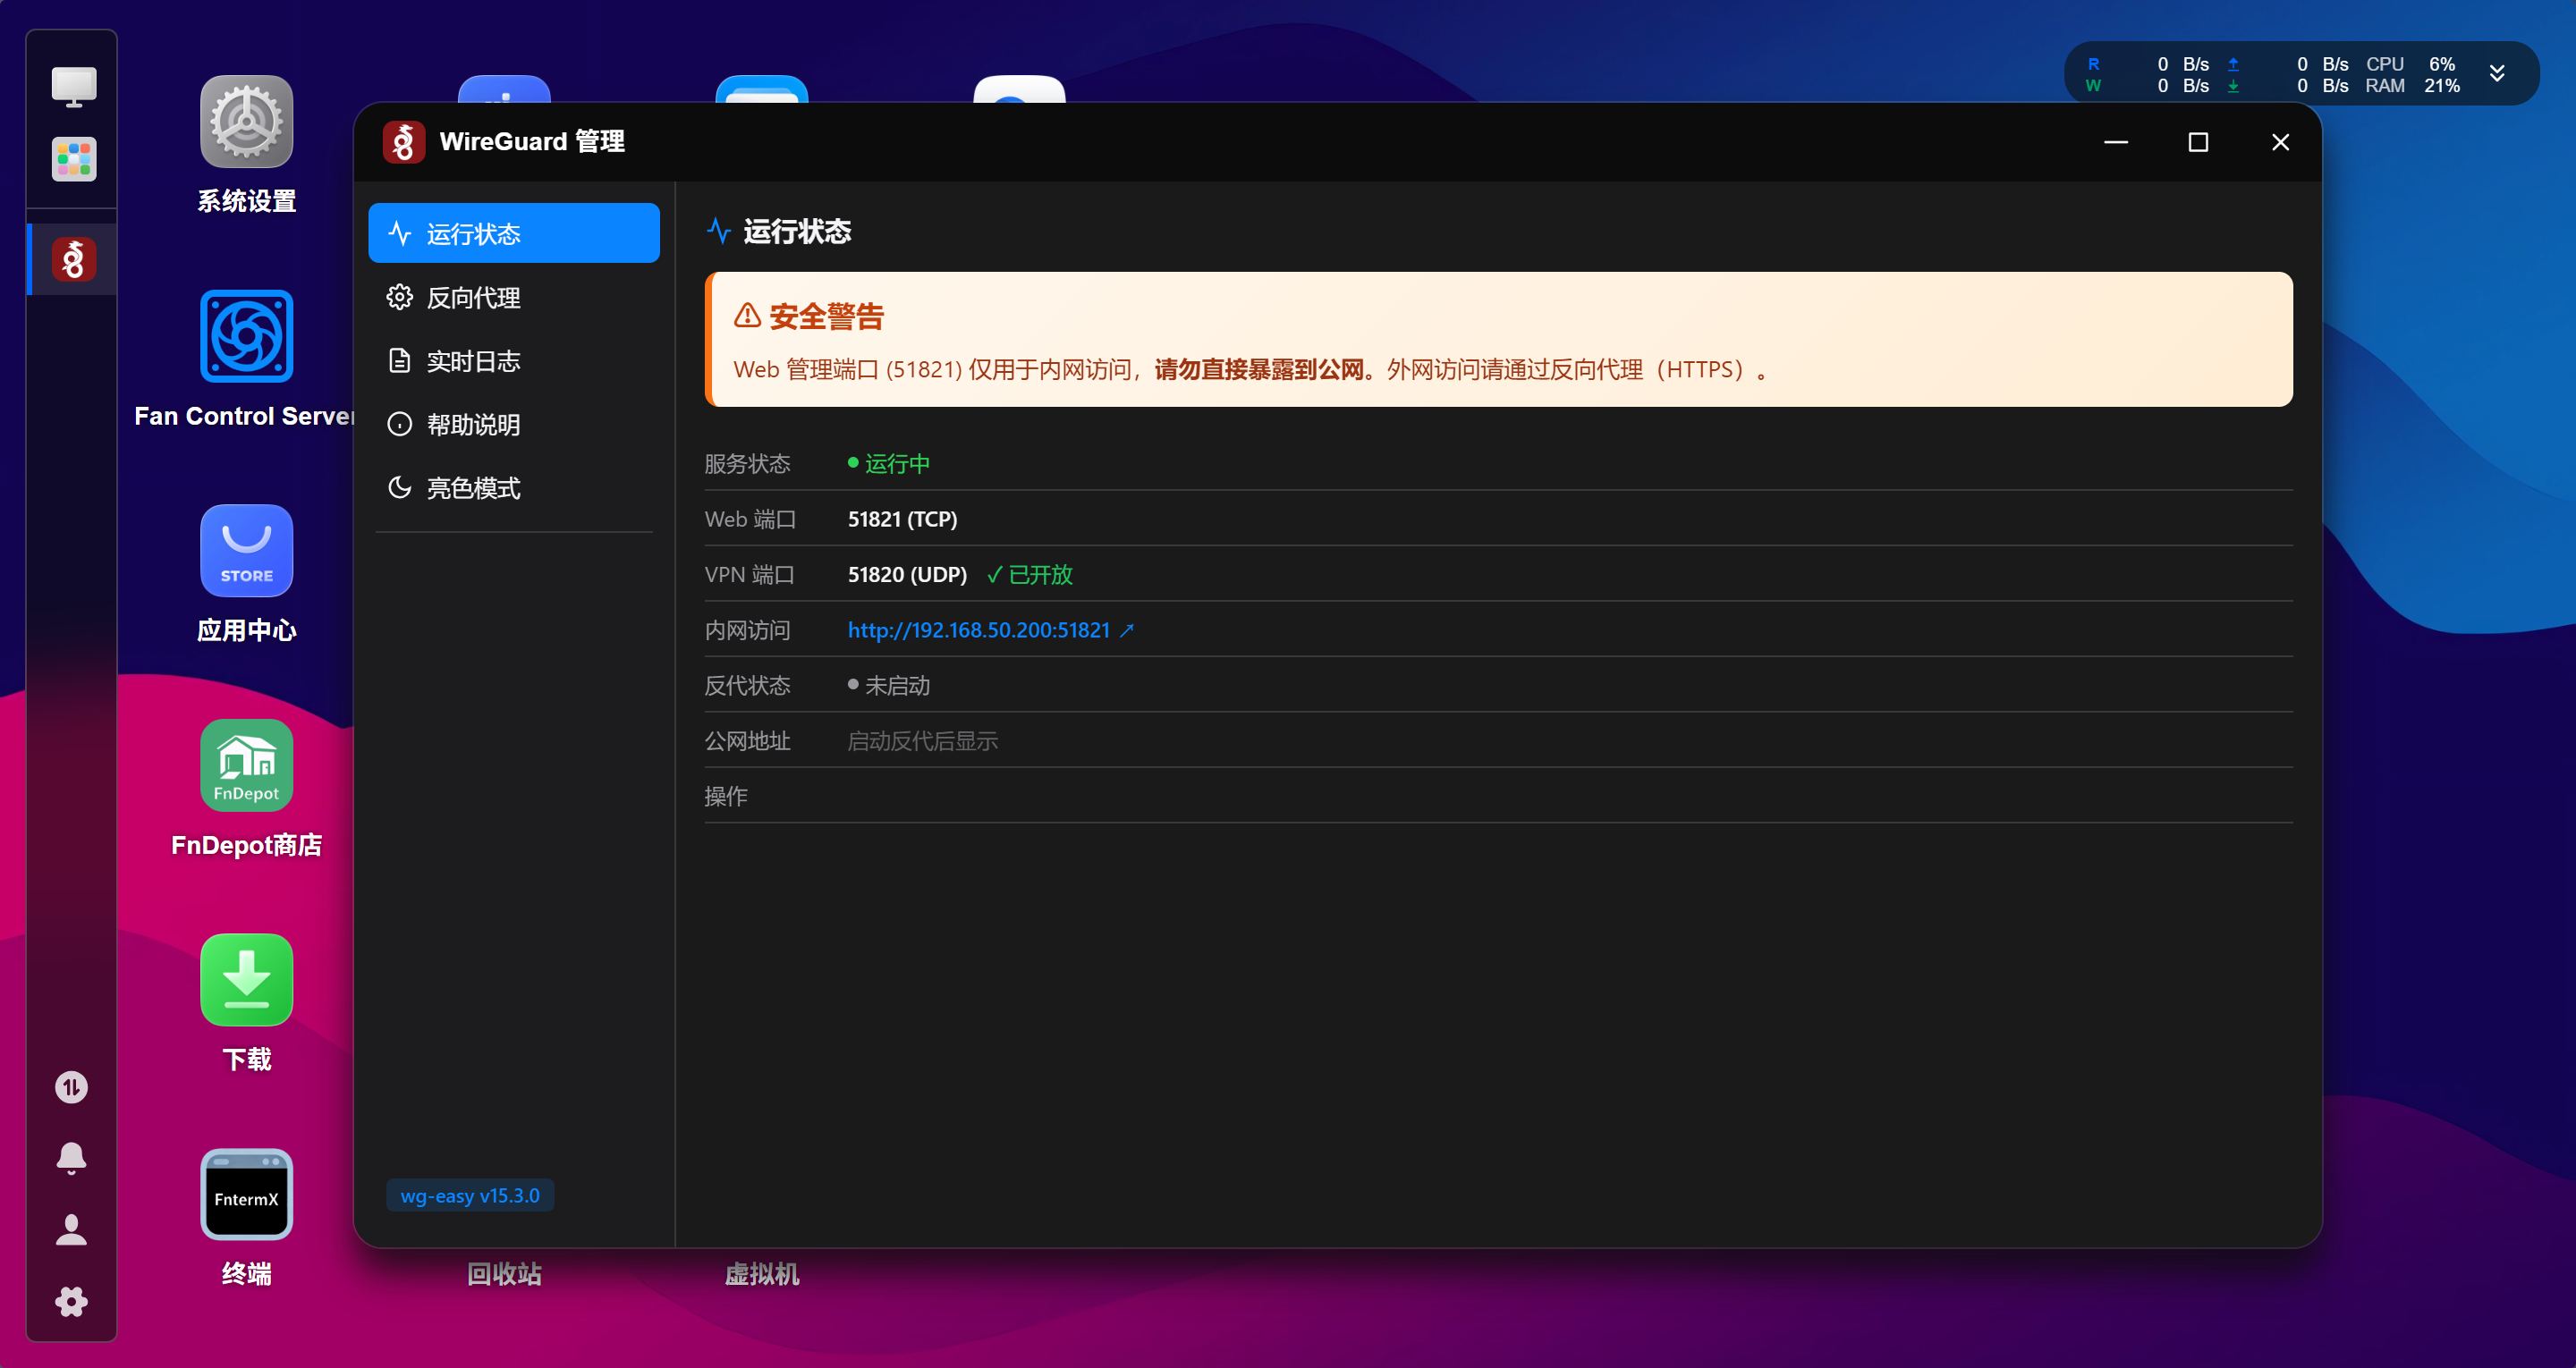
Task: Toggle 亮色模式 in the sidebar
Action: tap(513, 488)
